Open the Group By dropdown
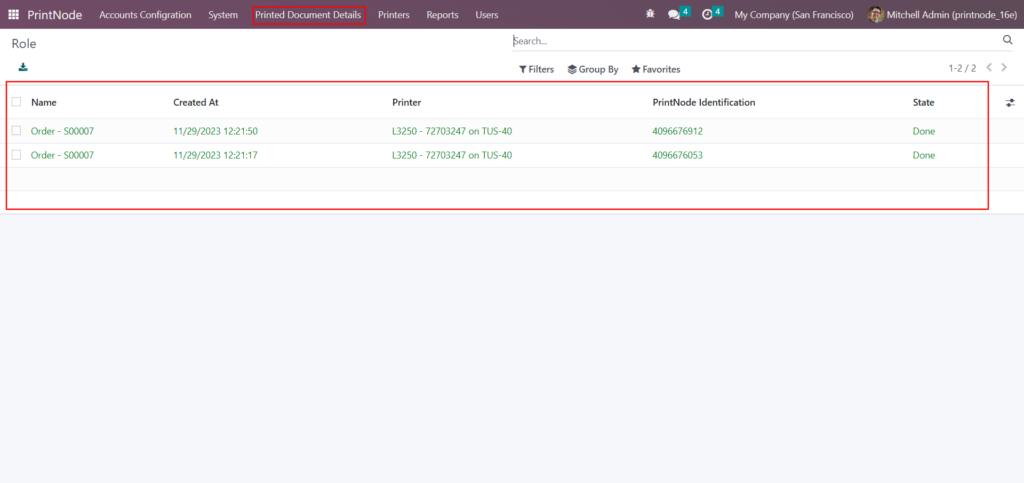The width and height of the screenshot is (1024, 483). (593, 69)
